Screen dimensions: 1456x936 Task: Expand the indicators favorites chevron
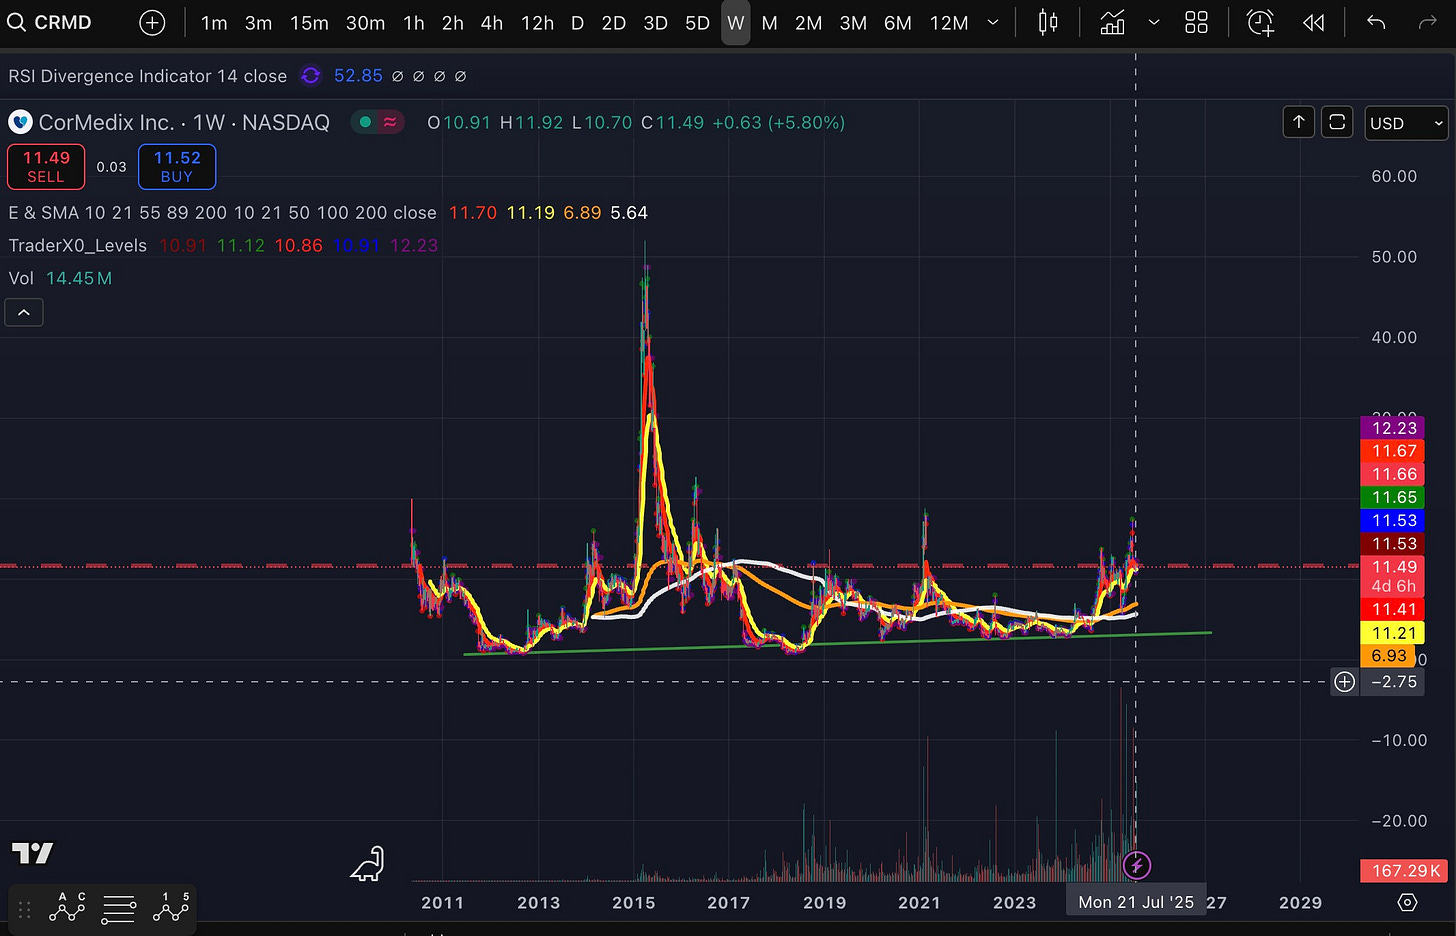[1154, 22]
